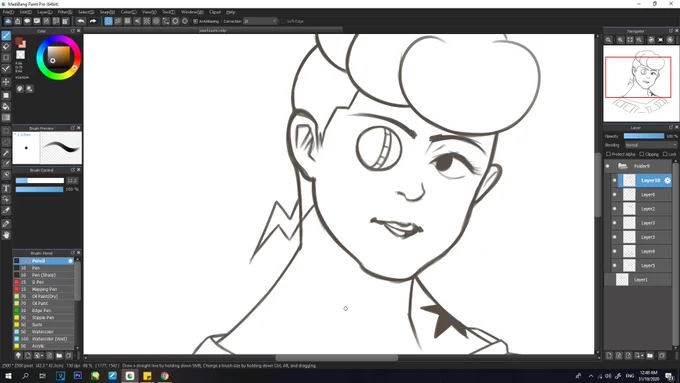Click the highlighted Snap Off icon
Screen dimensions: 680x383
pyautogui.click(x=108, y=21)
